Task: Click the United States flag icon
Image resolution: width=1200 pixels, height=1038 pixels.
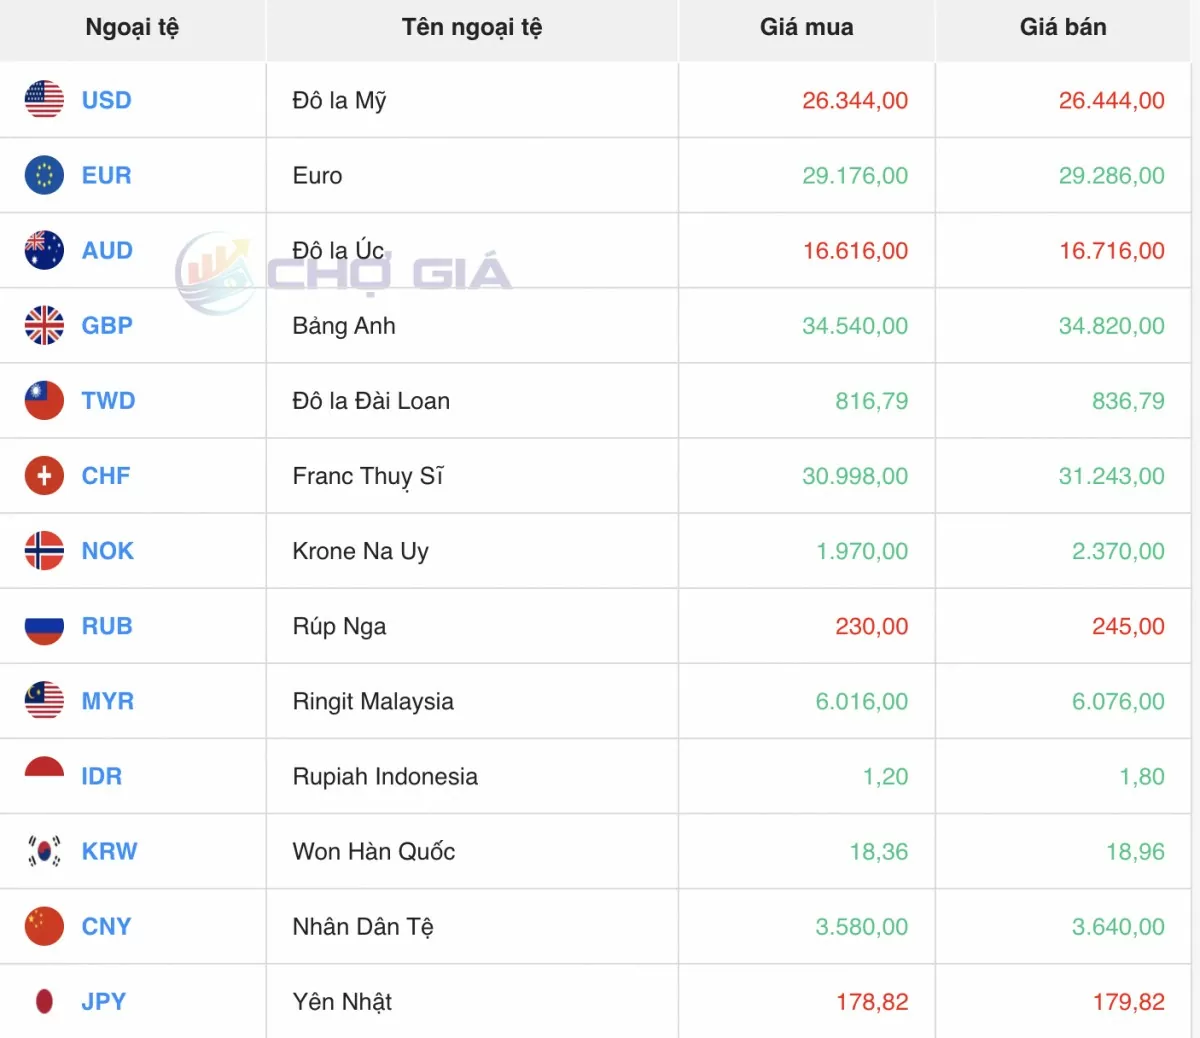Action: [44, 100]
